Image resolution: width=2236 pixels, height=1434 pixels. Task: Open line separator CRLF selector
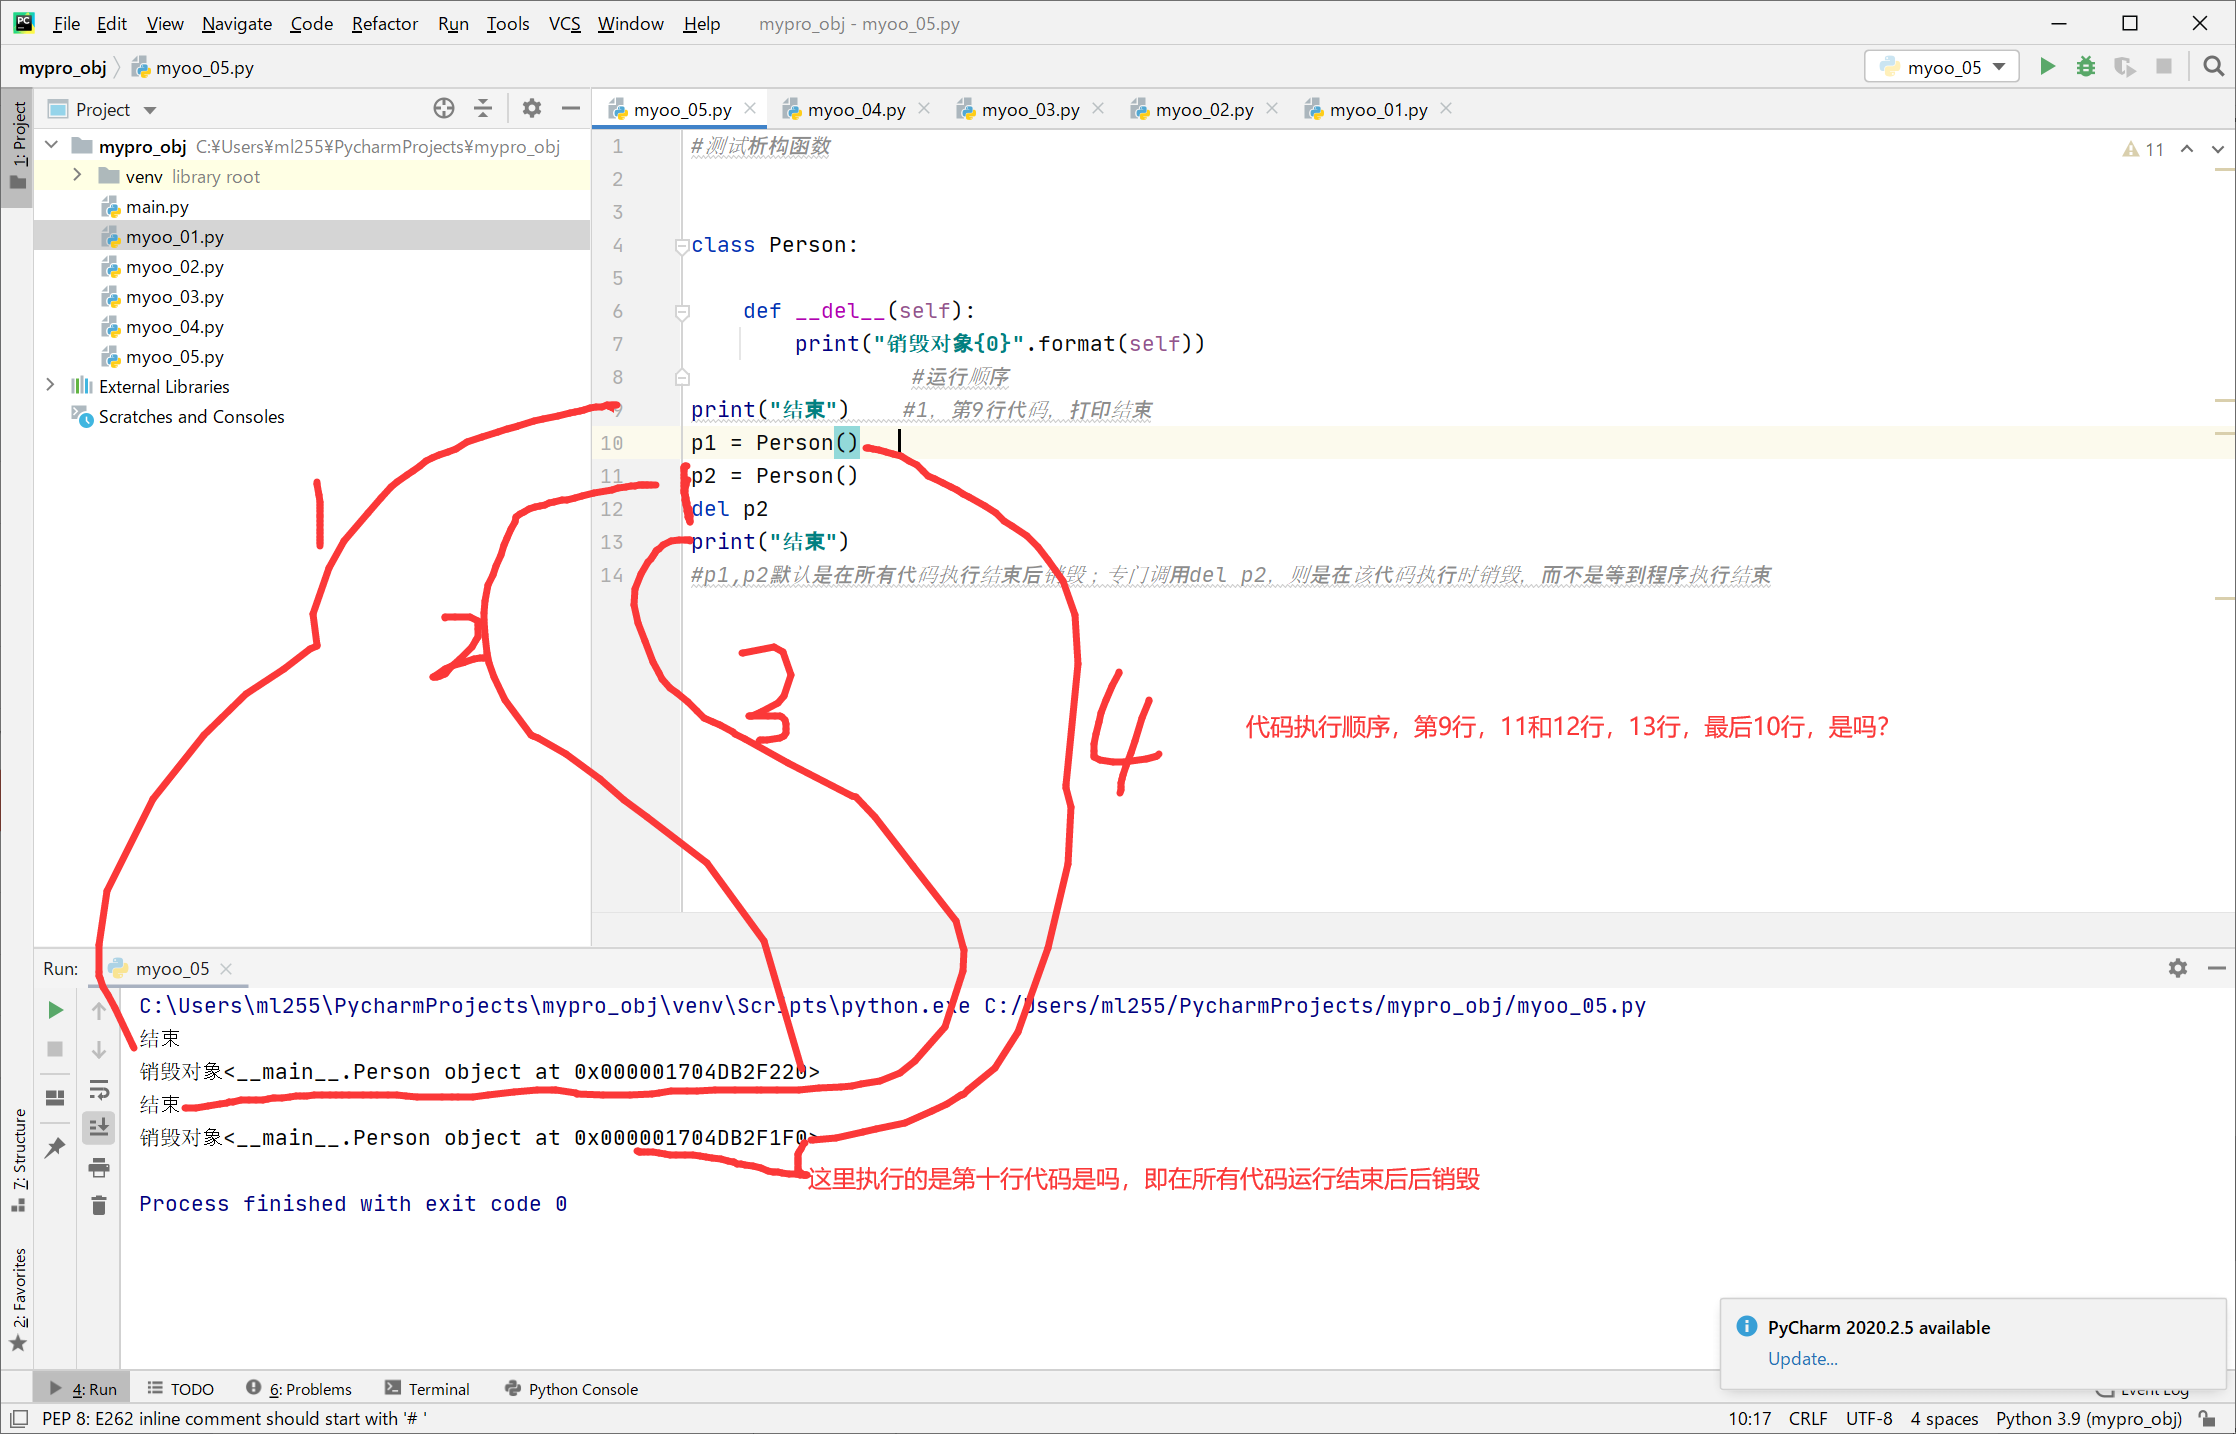click(1808, 1418)
